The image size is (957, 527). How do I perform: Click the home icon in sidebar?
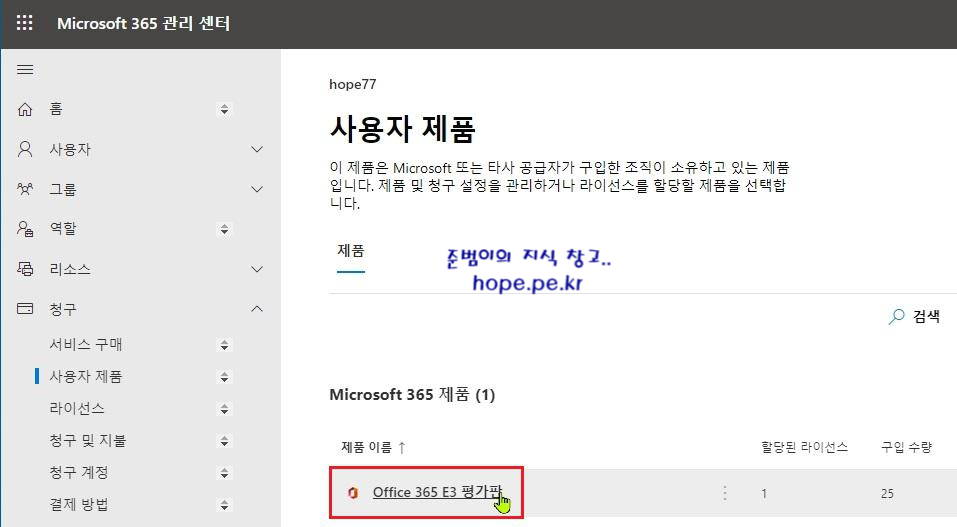pyautogui.click(x=25, y=109)
